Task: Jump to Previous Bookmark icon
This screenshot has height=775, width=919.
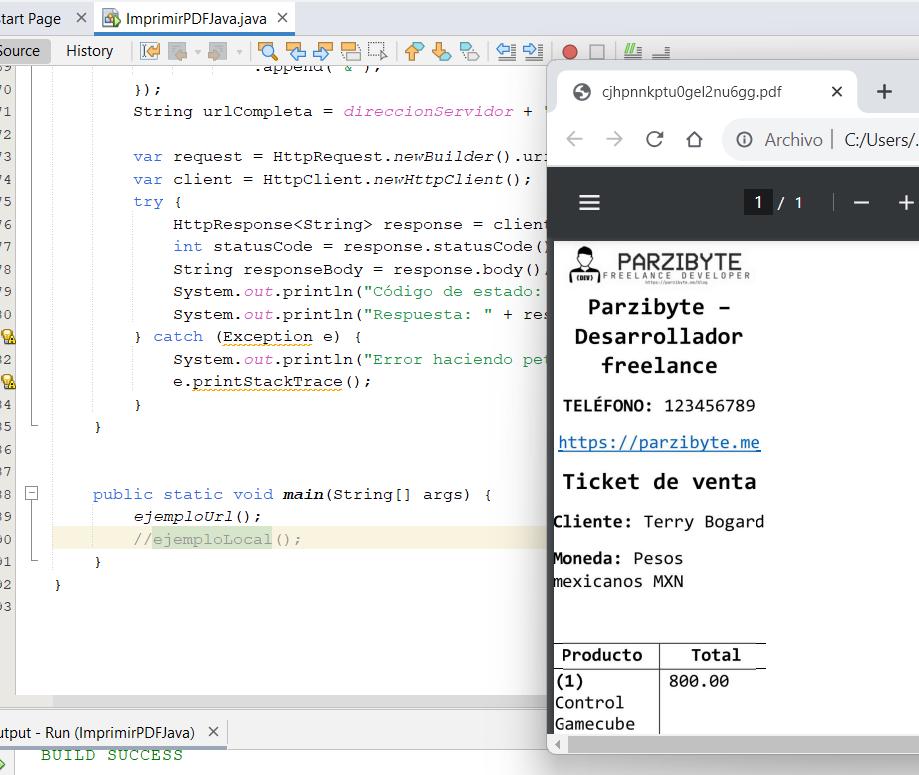Action: (414, 52)
